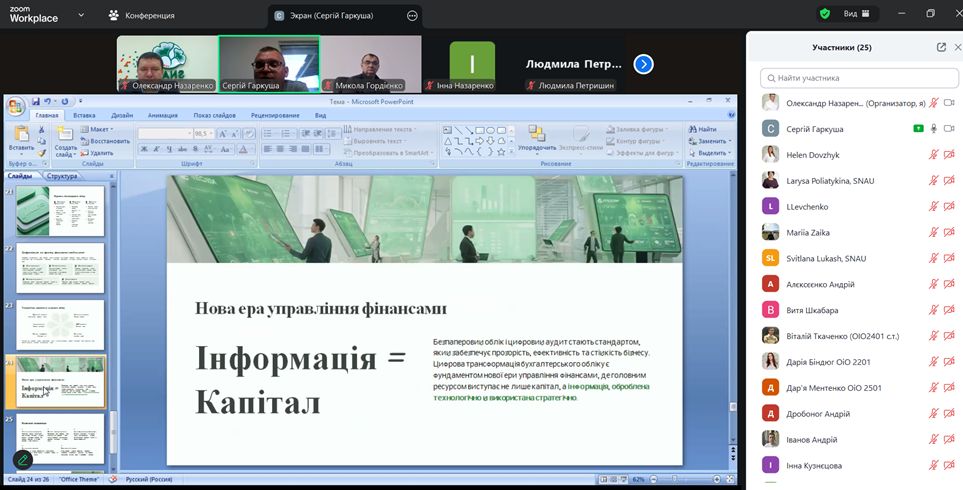Click the PowerPoint Save icon
This screenshot has height=490, width=963.
36,101
